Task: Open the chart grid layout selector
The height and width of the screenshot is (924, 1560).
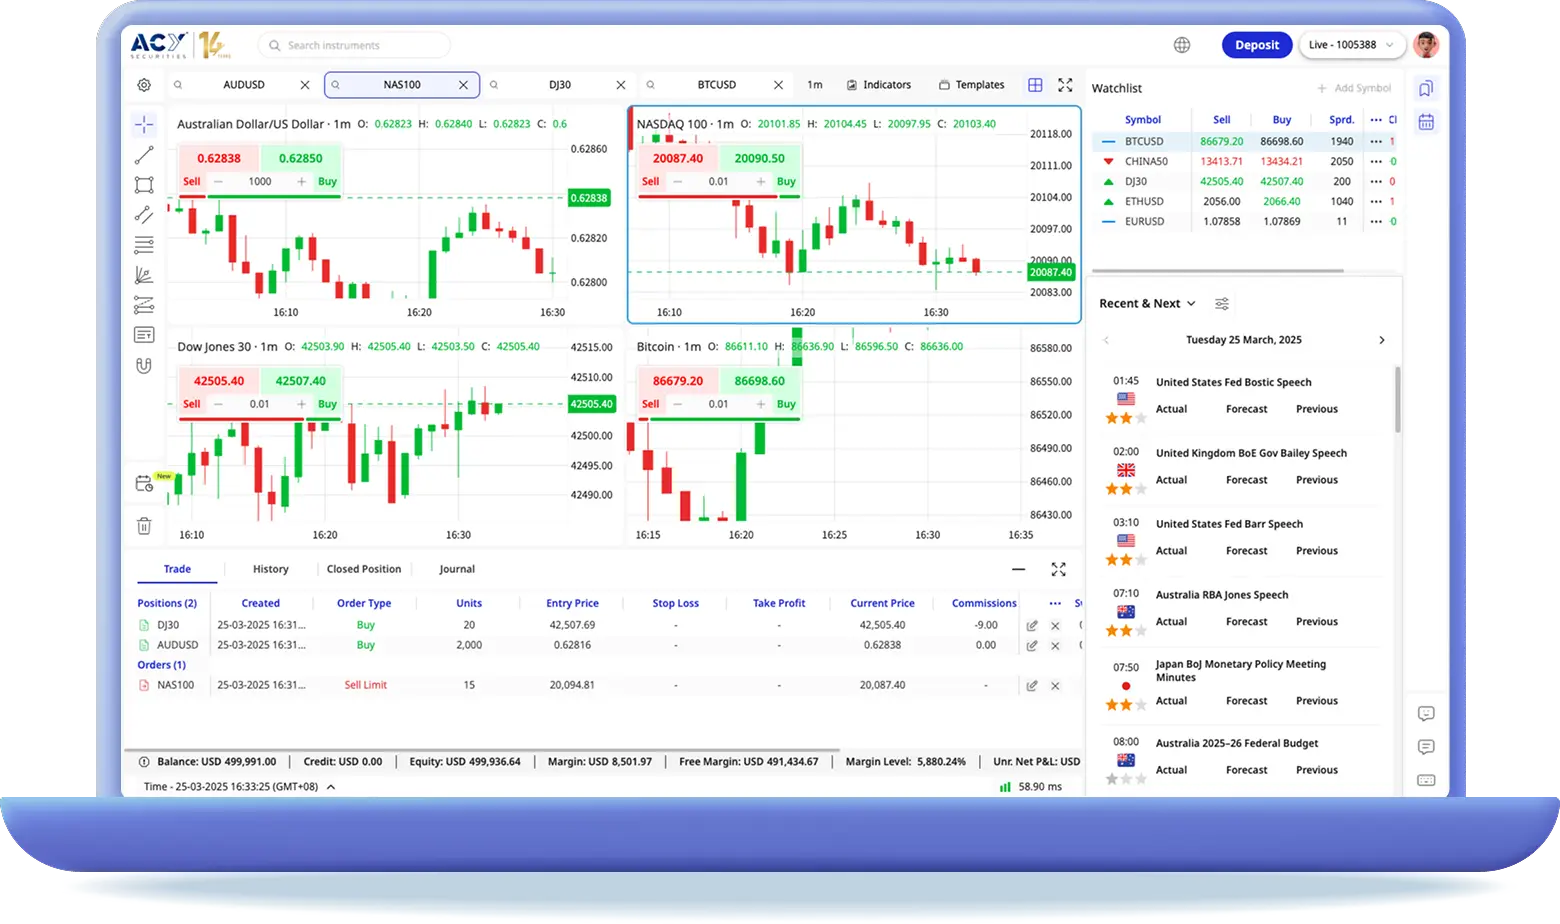Action: pyautogui.click(x=1035, y=85)
